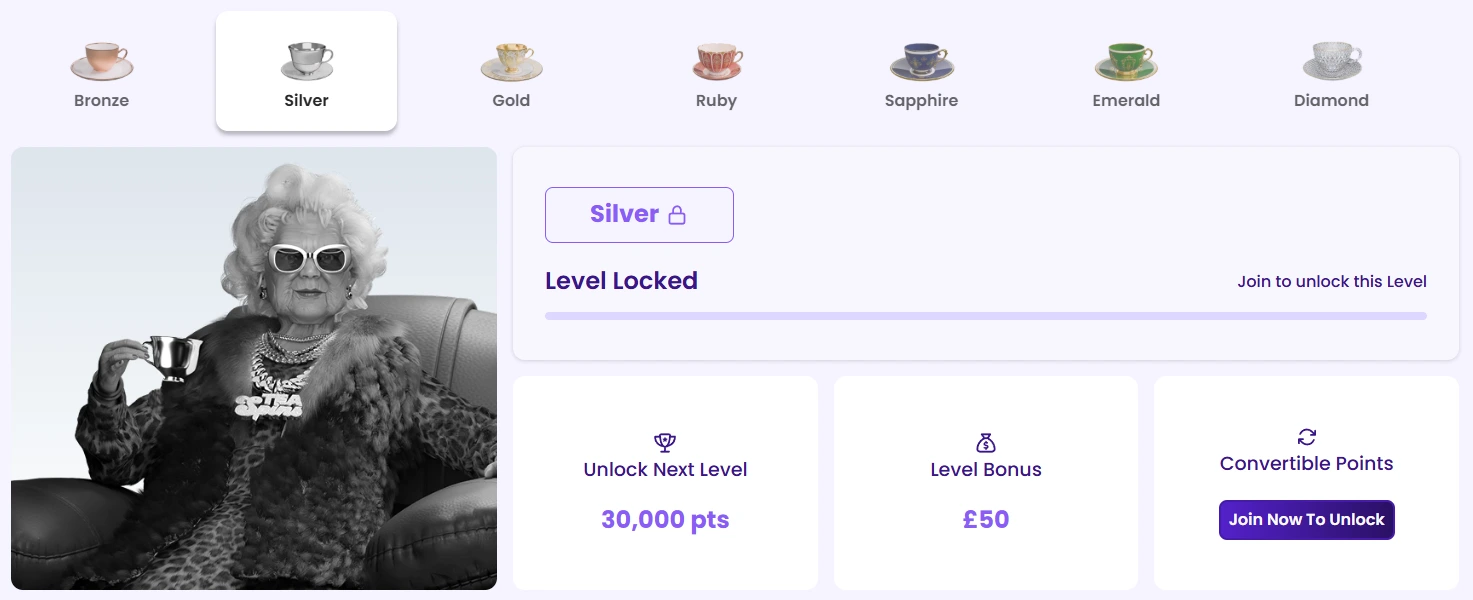The height and width of the screenshot is (600, 1473).
Task: Click the 30,000 pts value
Action: click(665, 520)
